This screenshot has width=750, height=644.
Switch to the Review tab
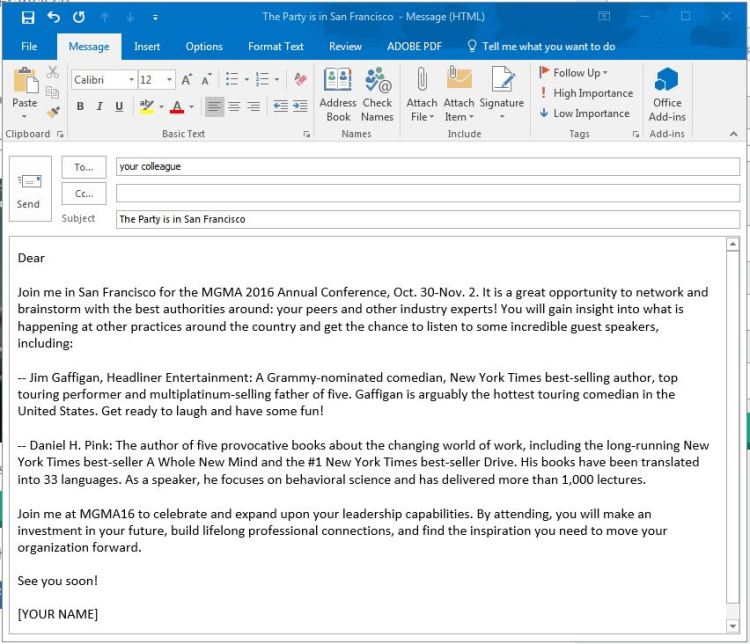tap(345, 46)
